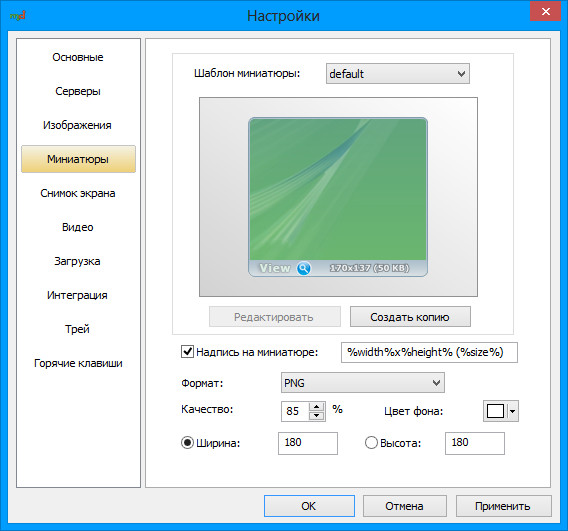Open the Видео section

[x=78, y=227]
